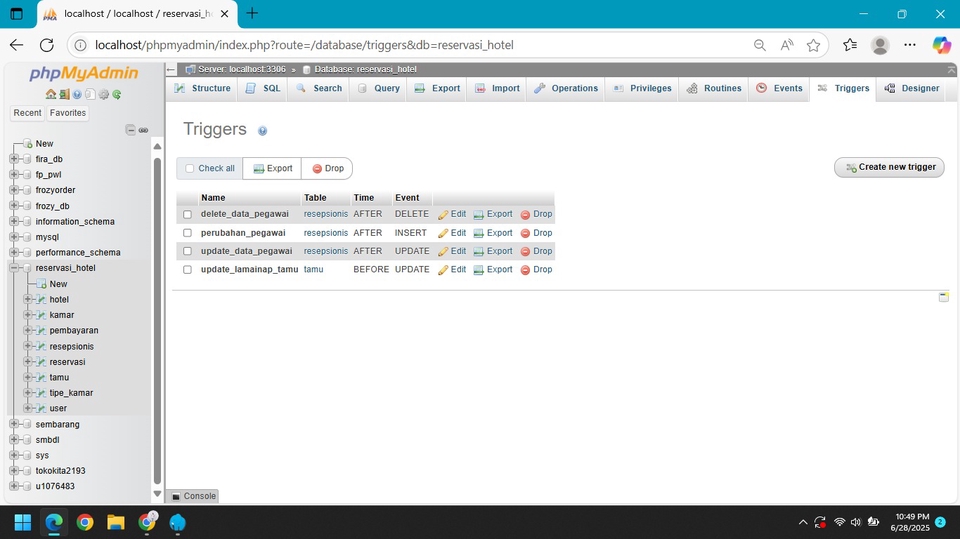Image resolution: width=960 pixels, height=539 pixels.
Task: Select the update_lamainap_tamu trigger checkbox
Action: (187, 270)
